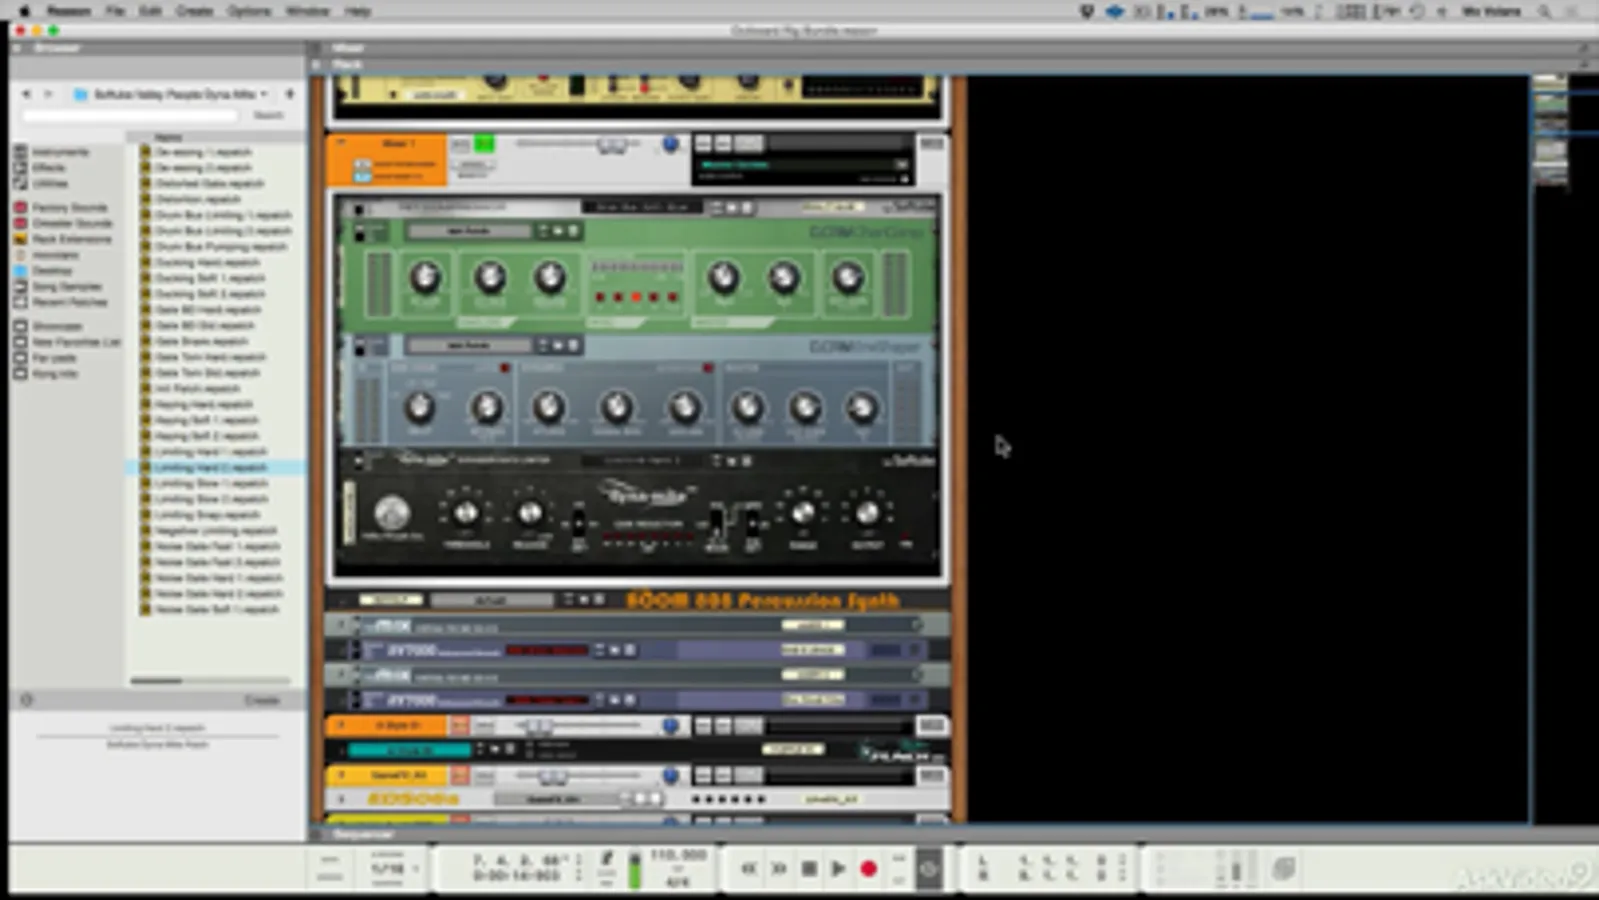Expand the Sequencer section header
This screenshot has width=1599, height=900.
click(317, 834)
